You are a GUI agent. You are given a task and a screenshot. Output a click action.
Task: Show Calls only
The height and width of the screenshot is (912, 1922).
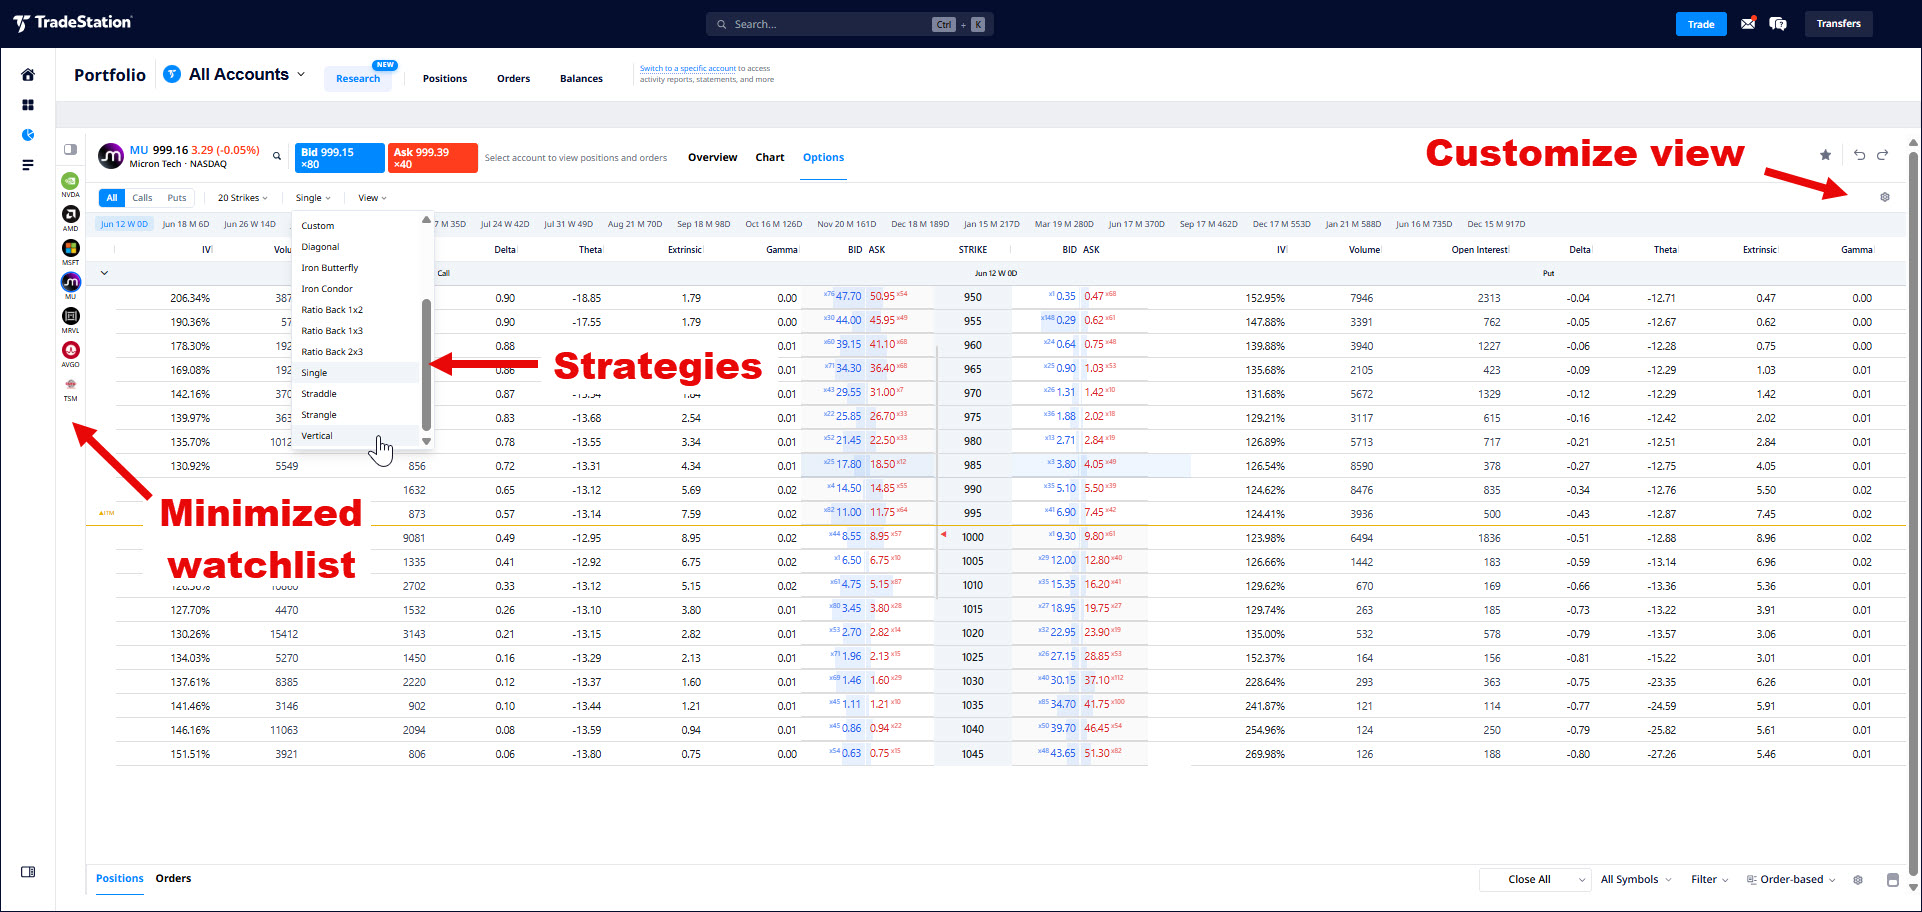tap(142, 198)
